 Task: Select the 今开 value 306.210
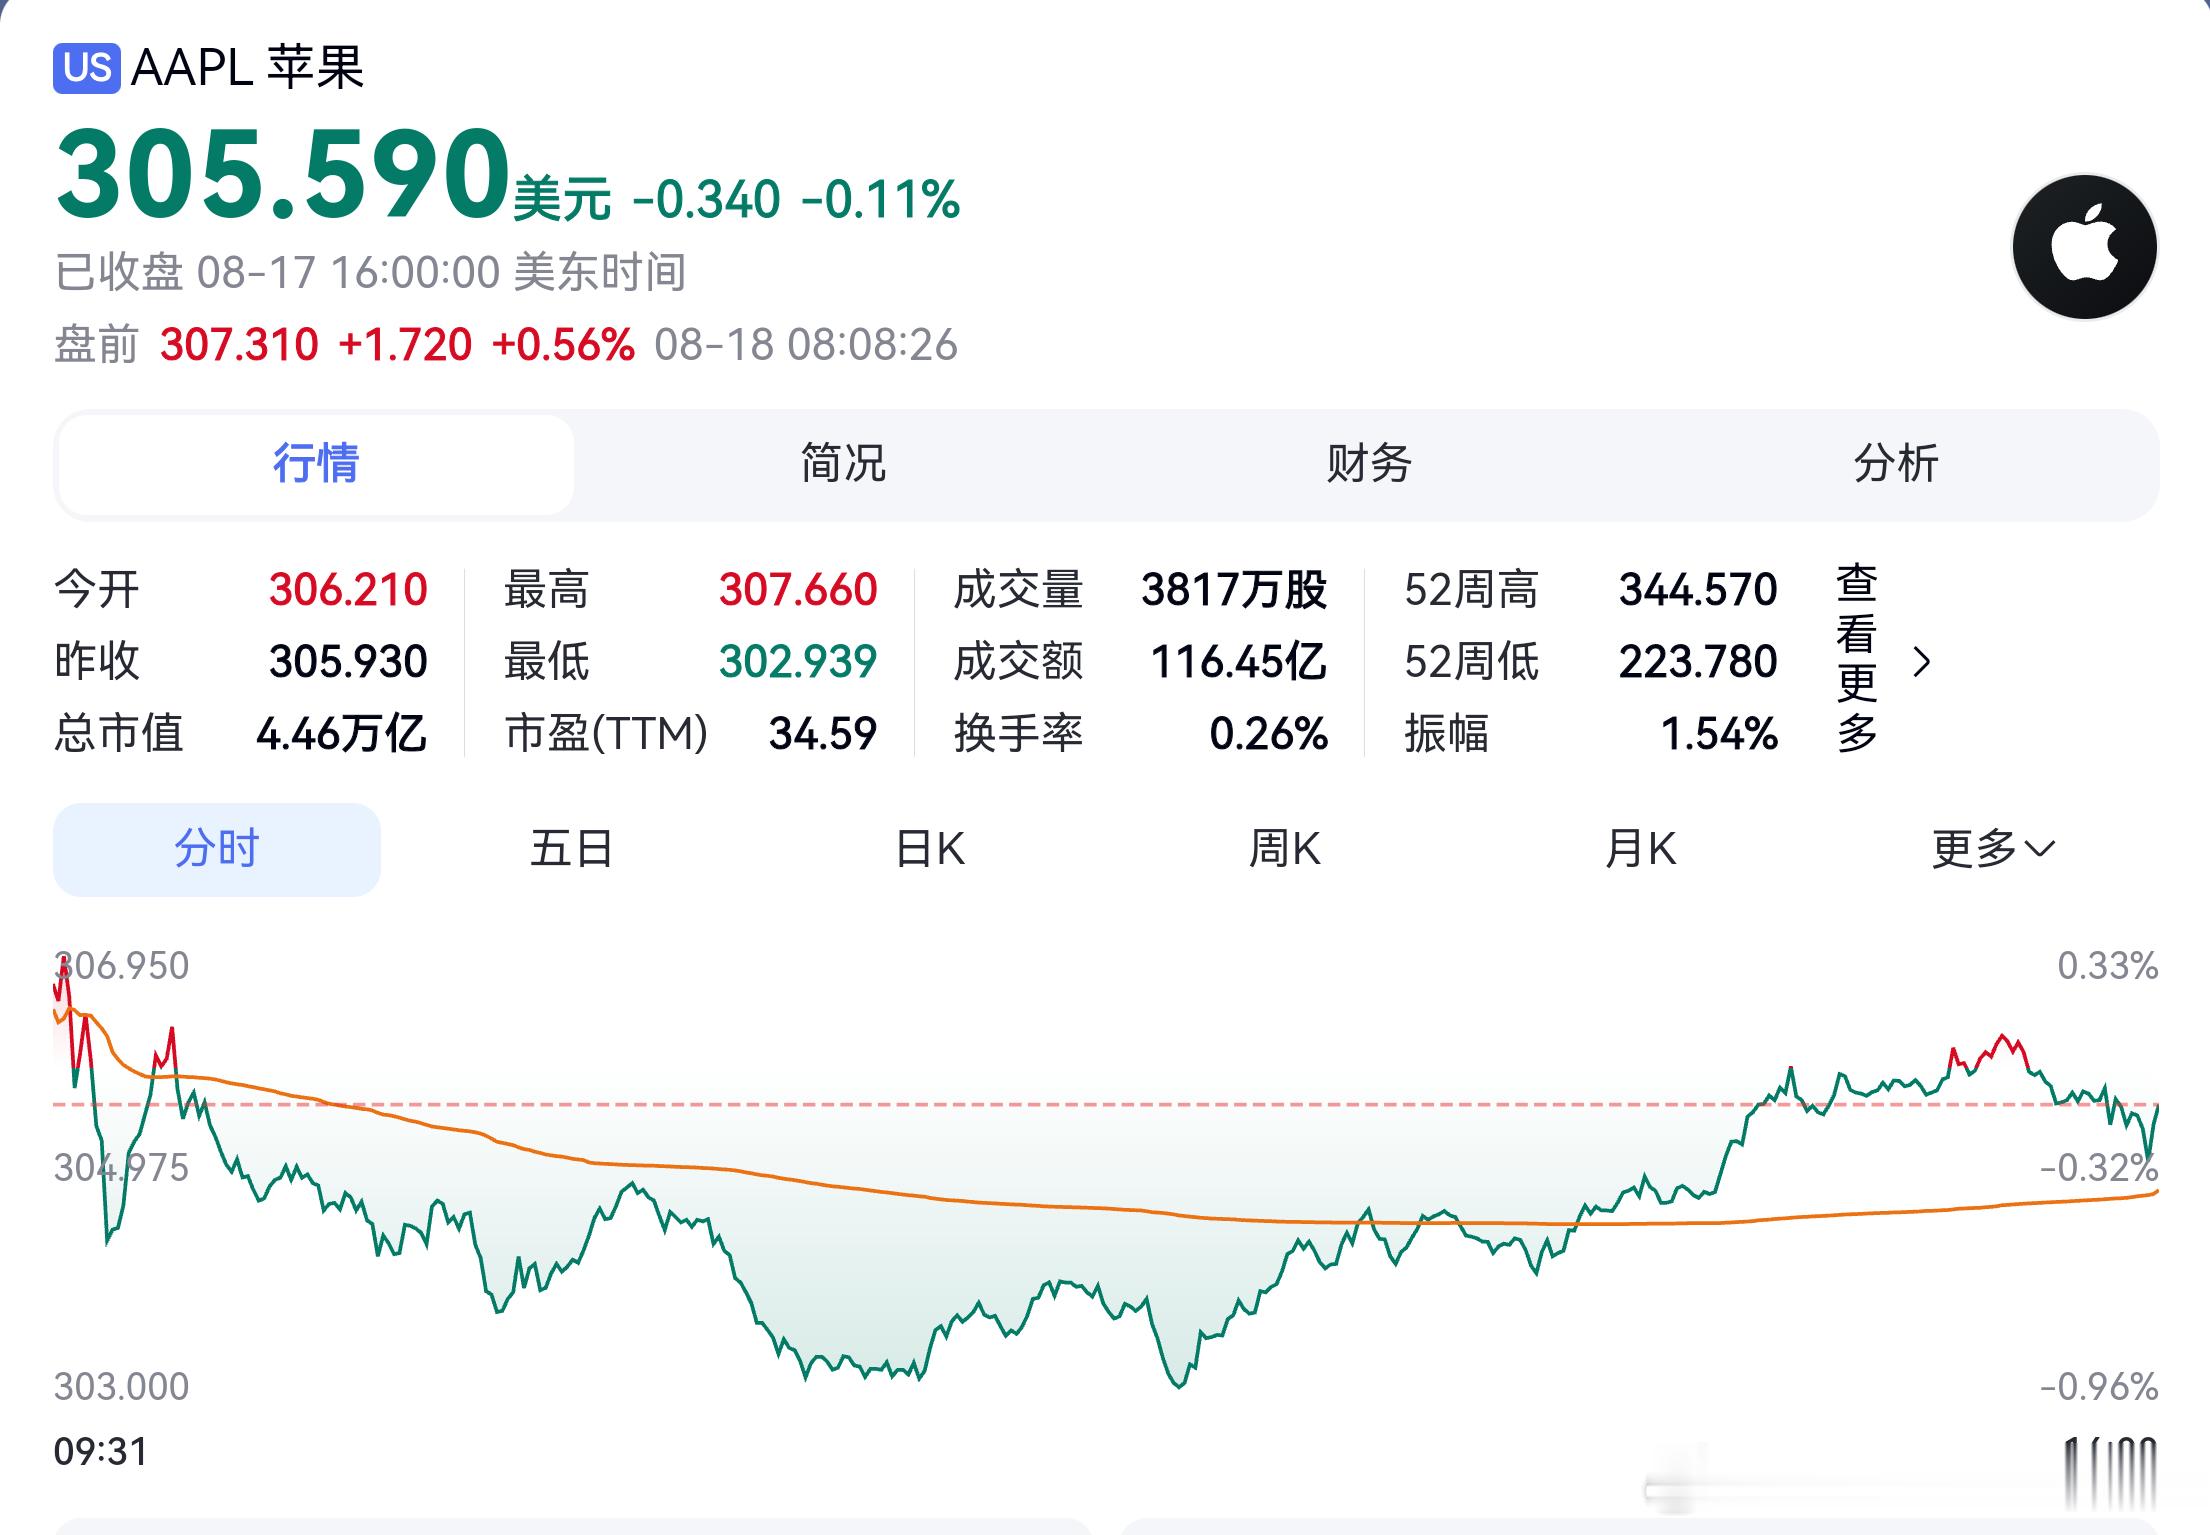point(348,589)
